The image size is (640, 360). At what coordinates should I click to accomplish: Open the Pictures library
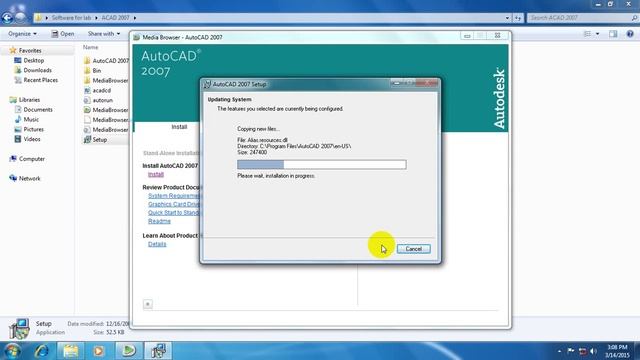[x=33, y=129]
